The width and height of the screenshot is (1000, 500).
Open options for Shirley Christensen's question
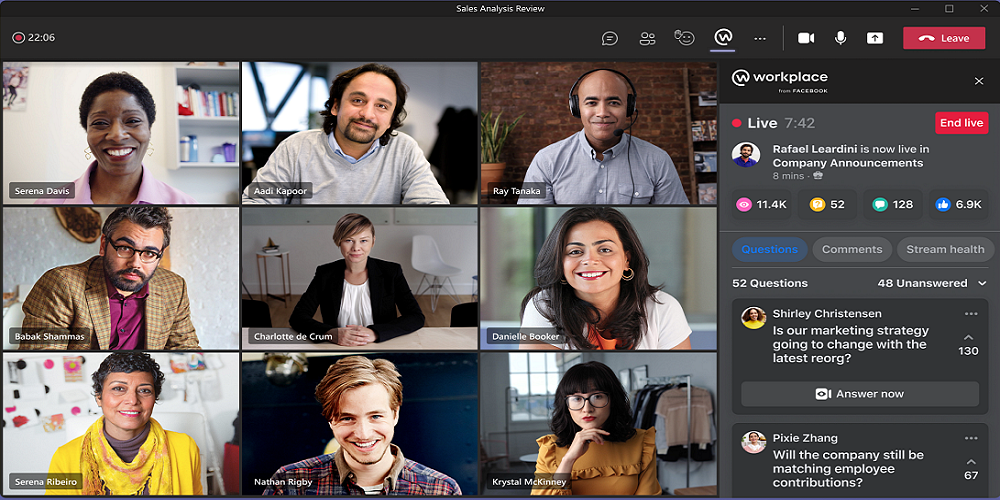(x=970, y=314)
